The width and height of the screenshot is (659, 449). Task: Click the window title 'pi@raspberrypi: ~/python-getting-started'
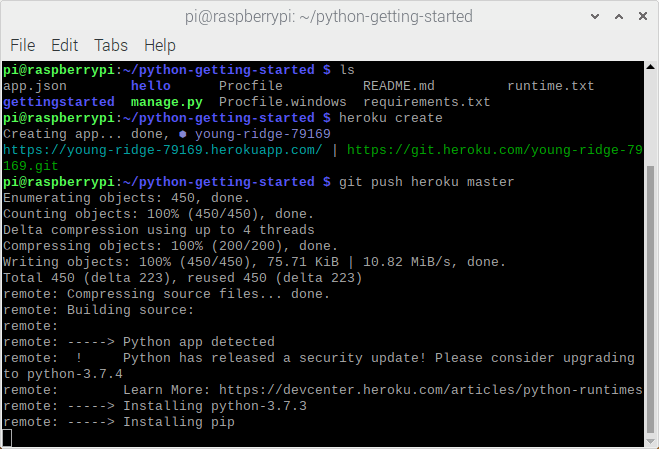point(329,16)
